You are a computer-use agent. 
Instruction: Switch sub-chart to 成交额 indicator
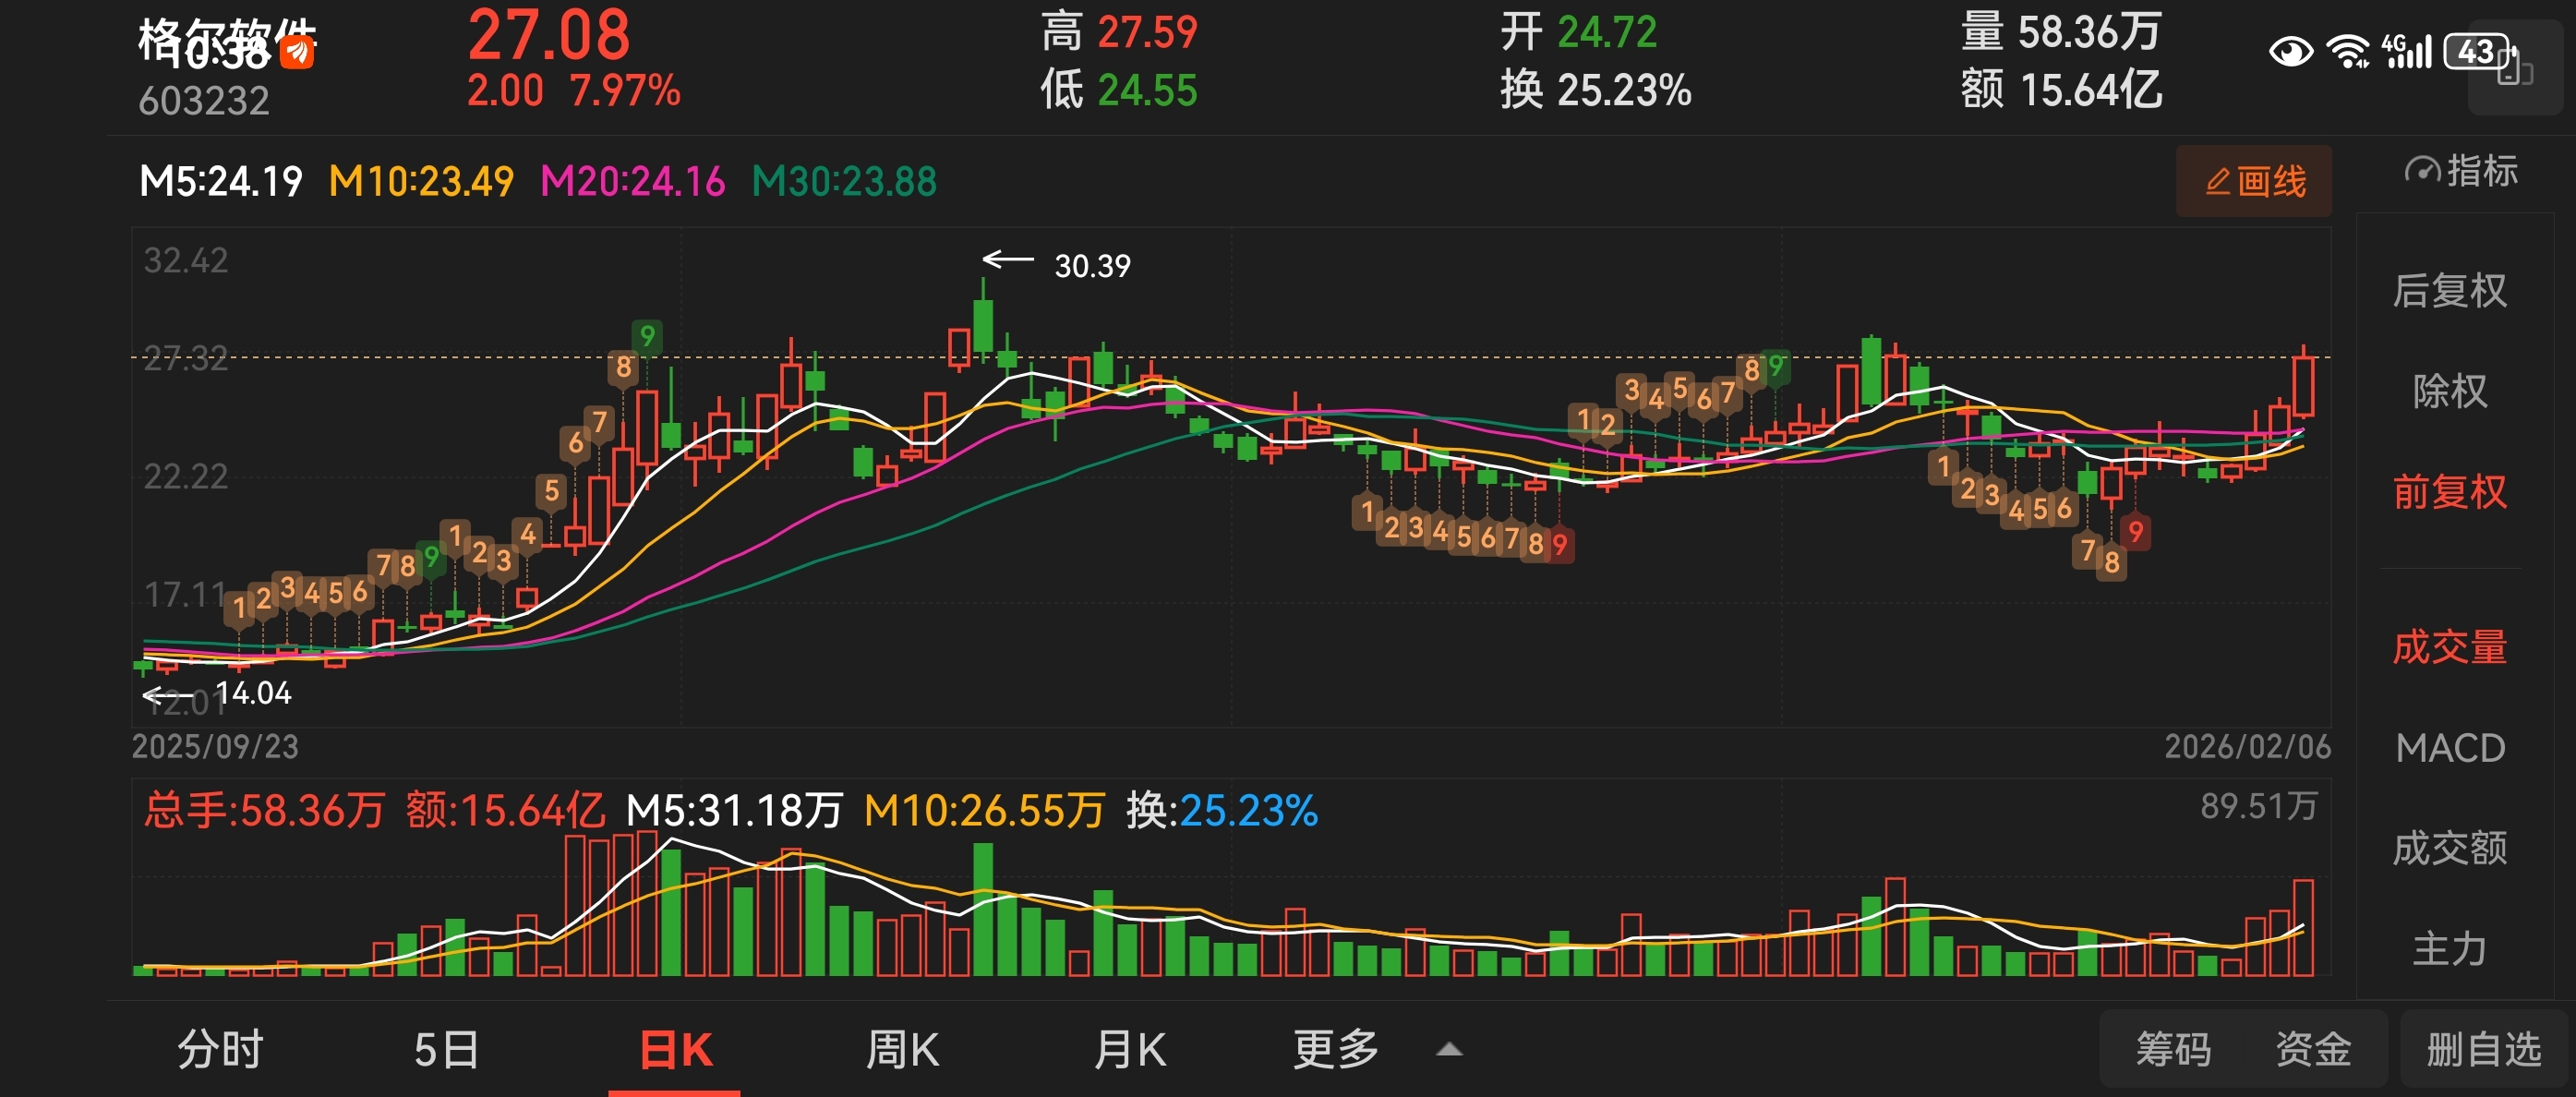tap(2449, 848)
